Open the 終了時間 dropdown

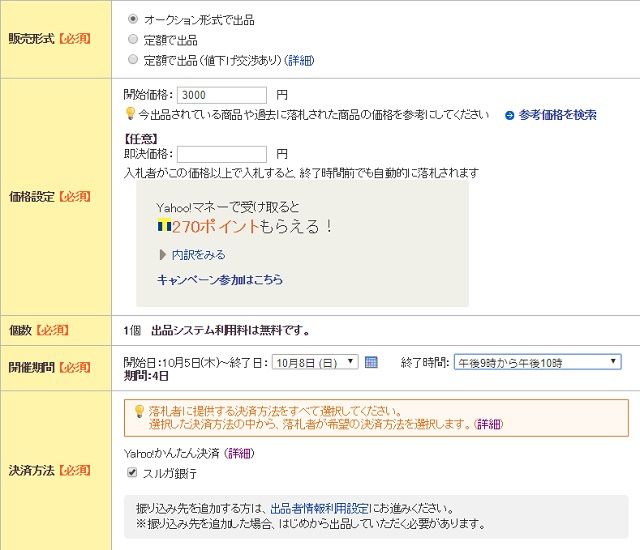(537, 362)
